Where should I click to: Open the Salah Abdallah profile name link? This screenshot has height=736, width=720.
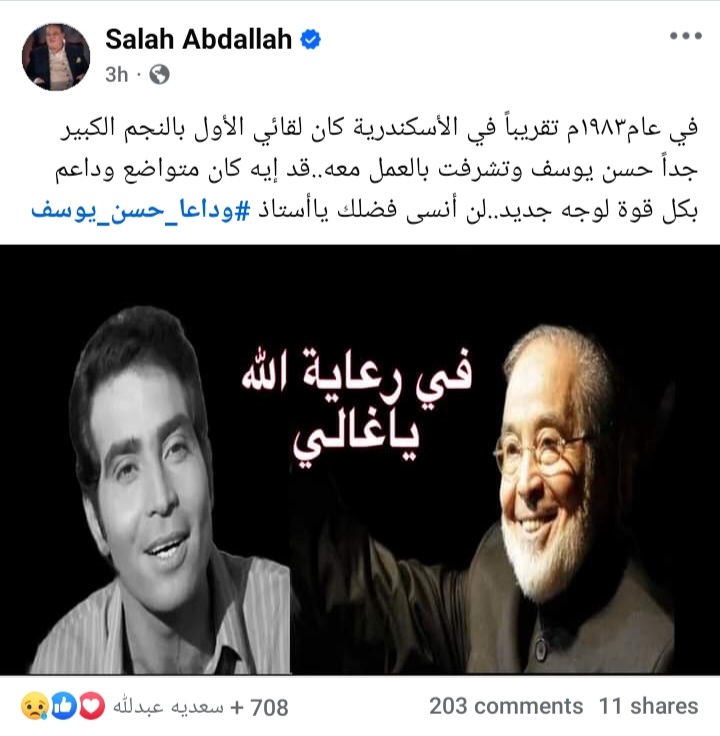click(x=198, y=38)
